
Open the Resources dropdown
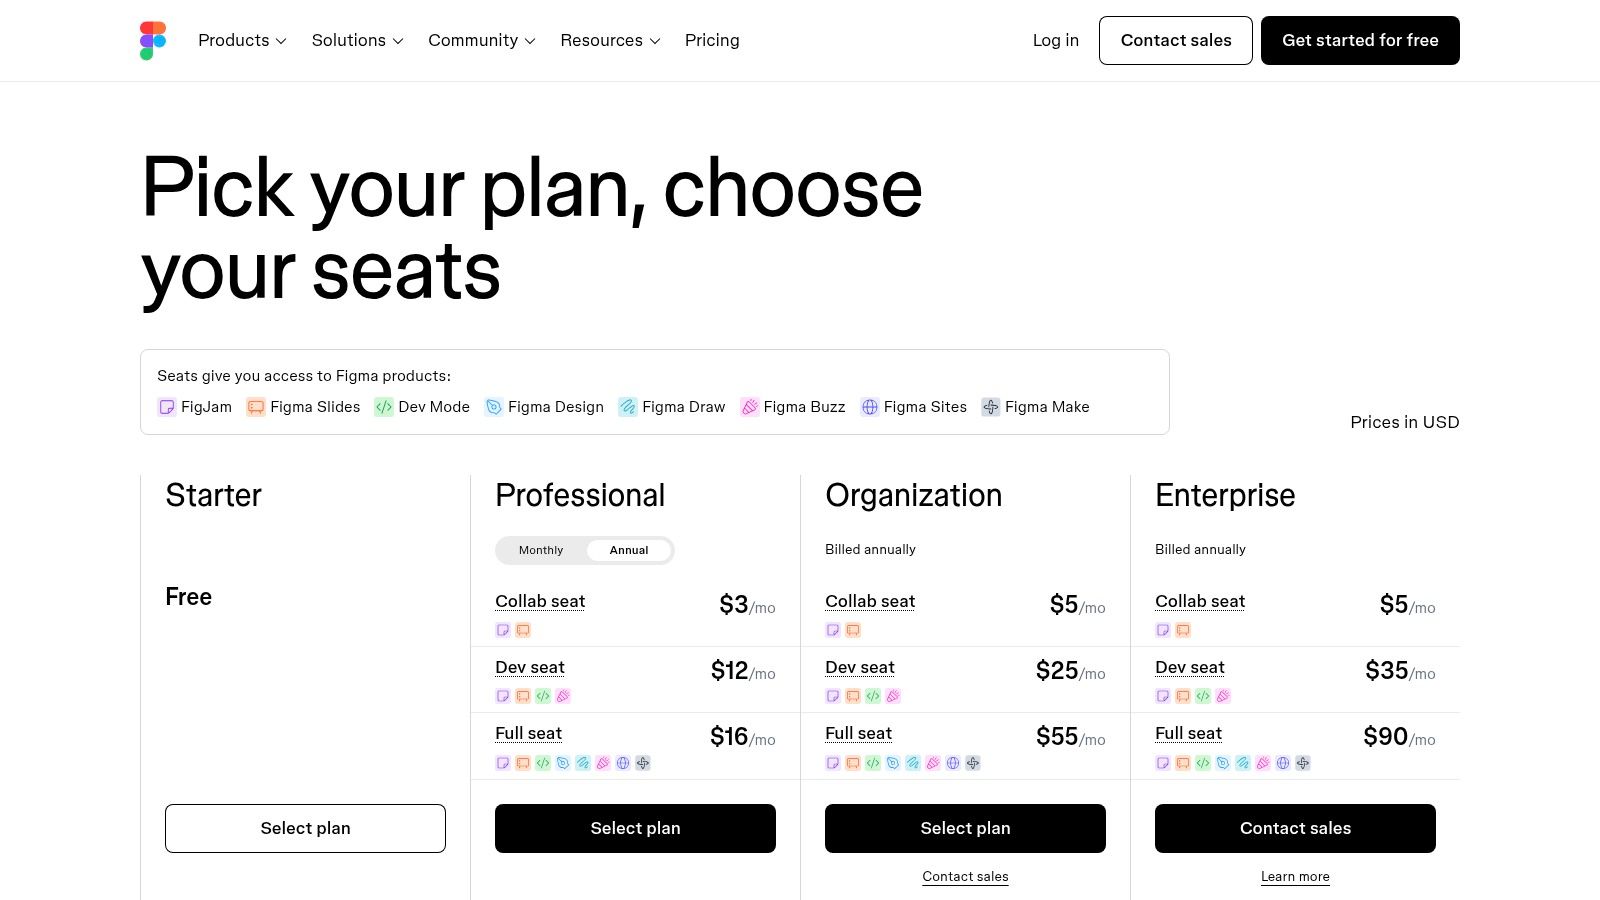tap(609, 40)
